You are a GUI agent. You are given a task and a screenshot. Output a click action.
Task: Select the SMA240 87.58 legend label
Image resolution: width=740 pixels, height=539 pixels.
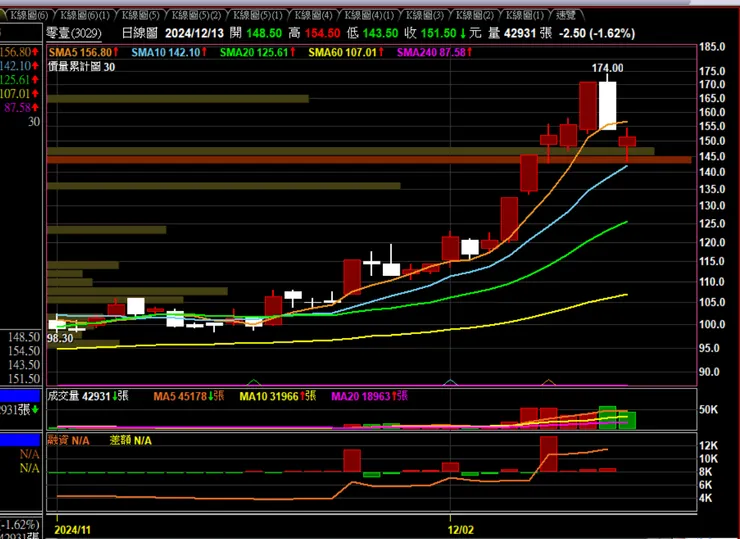[x=434, y=52]
